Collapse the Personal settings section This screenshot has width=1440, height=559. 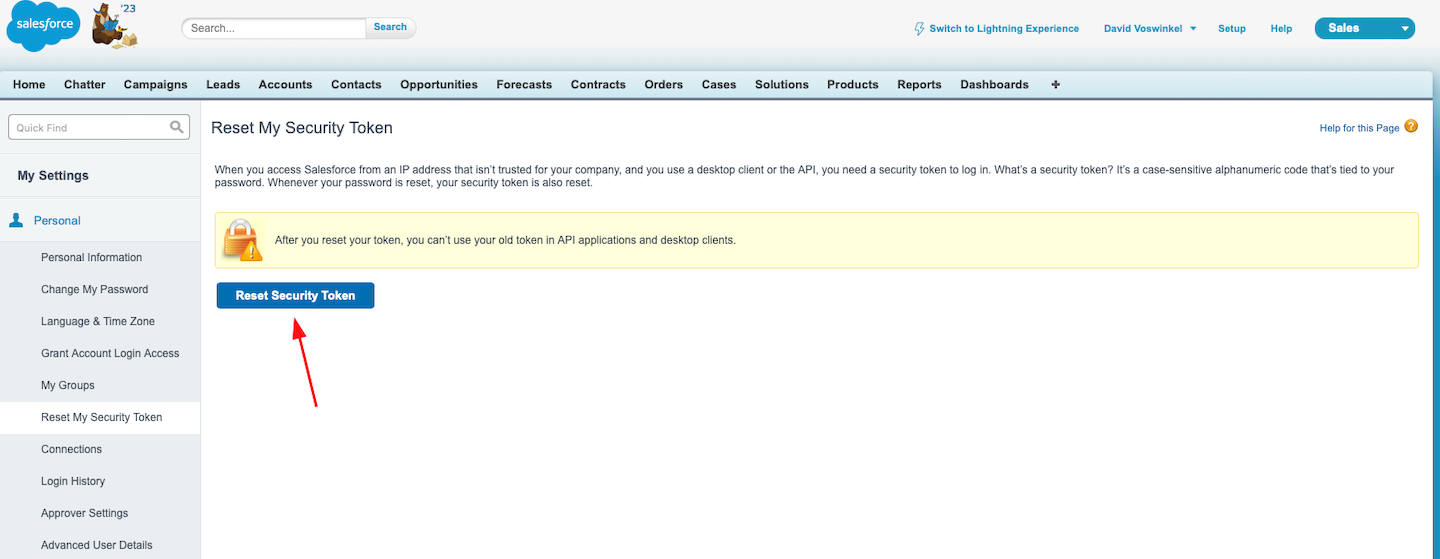(57, 220)
